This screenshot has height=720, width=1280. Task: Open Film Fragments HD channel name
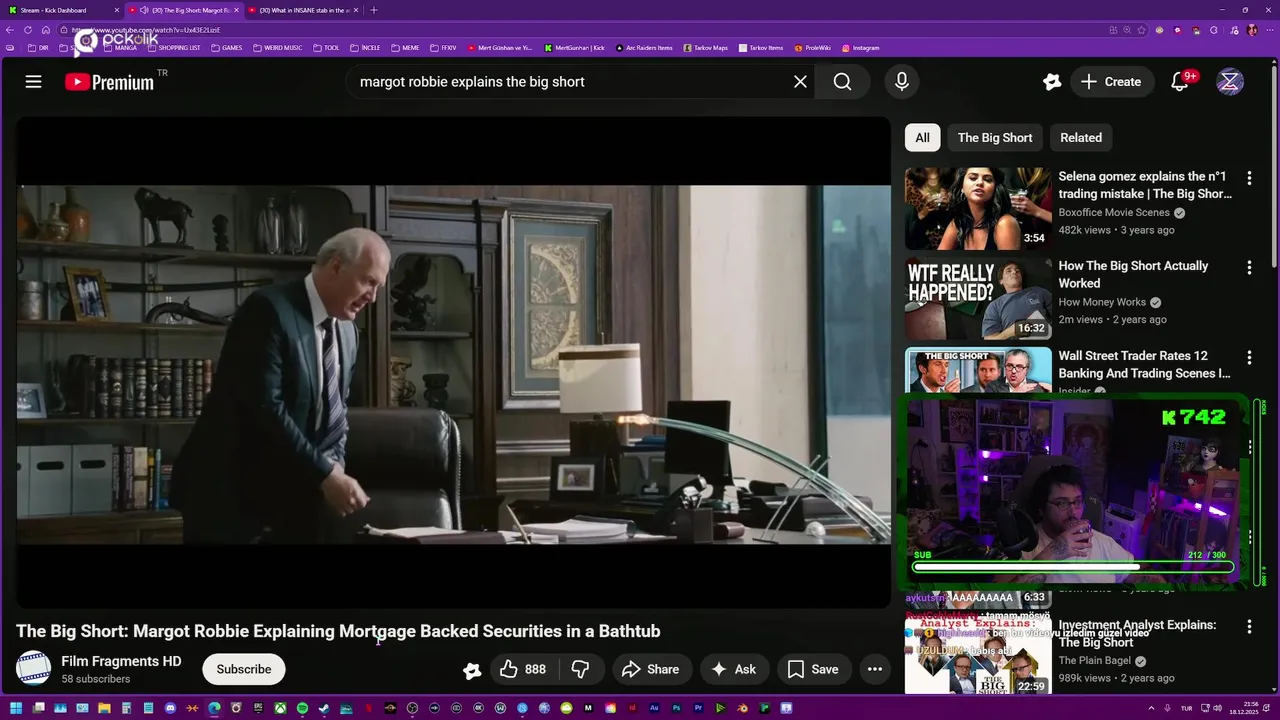(121, 661)
